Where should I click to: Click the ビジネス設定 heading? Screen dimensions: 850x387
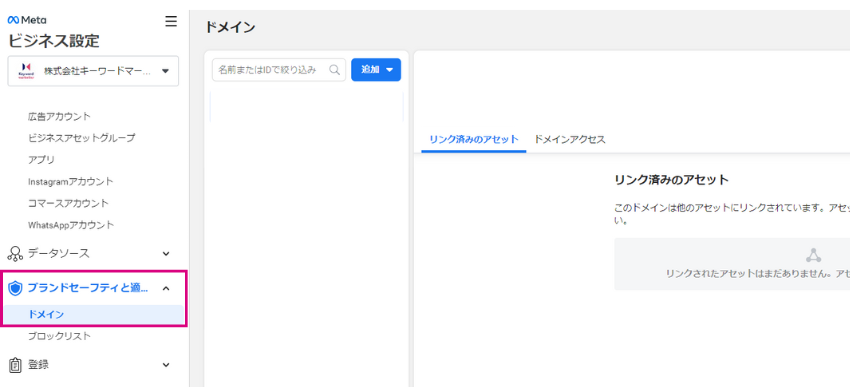(x=54, y=41)
